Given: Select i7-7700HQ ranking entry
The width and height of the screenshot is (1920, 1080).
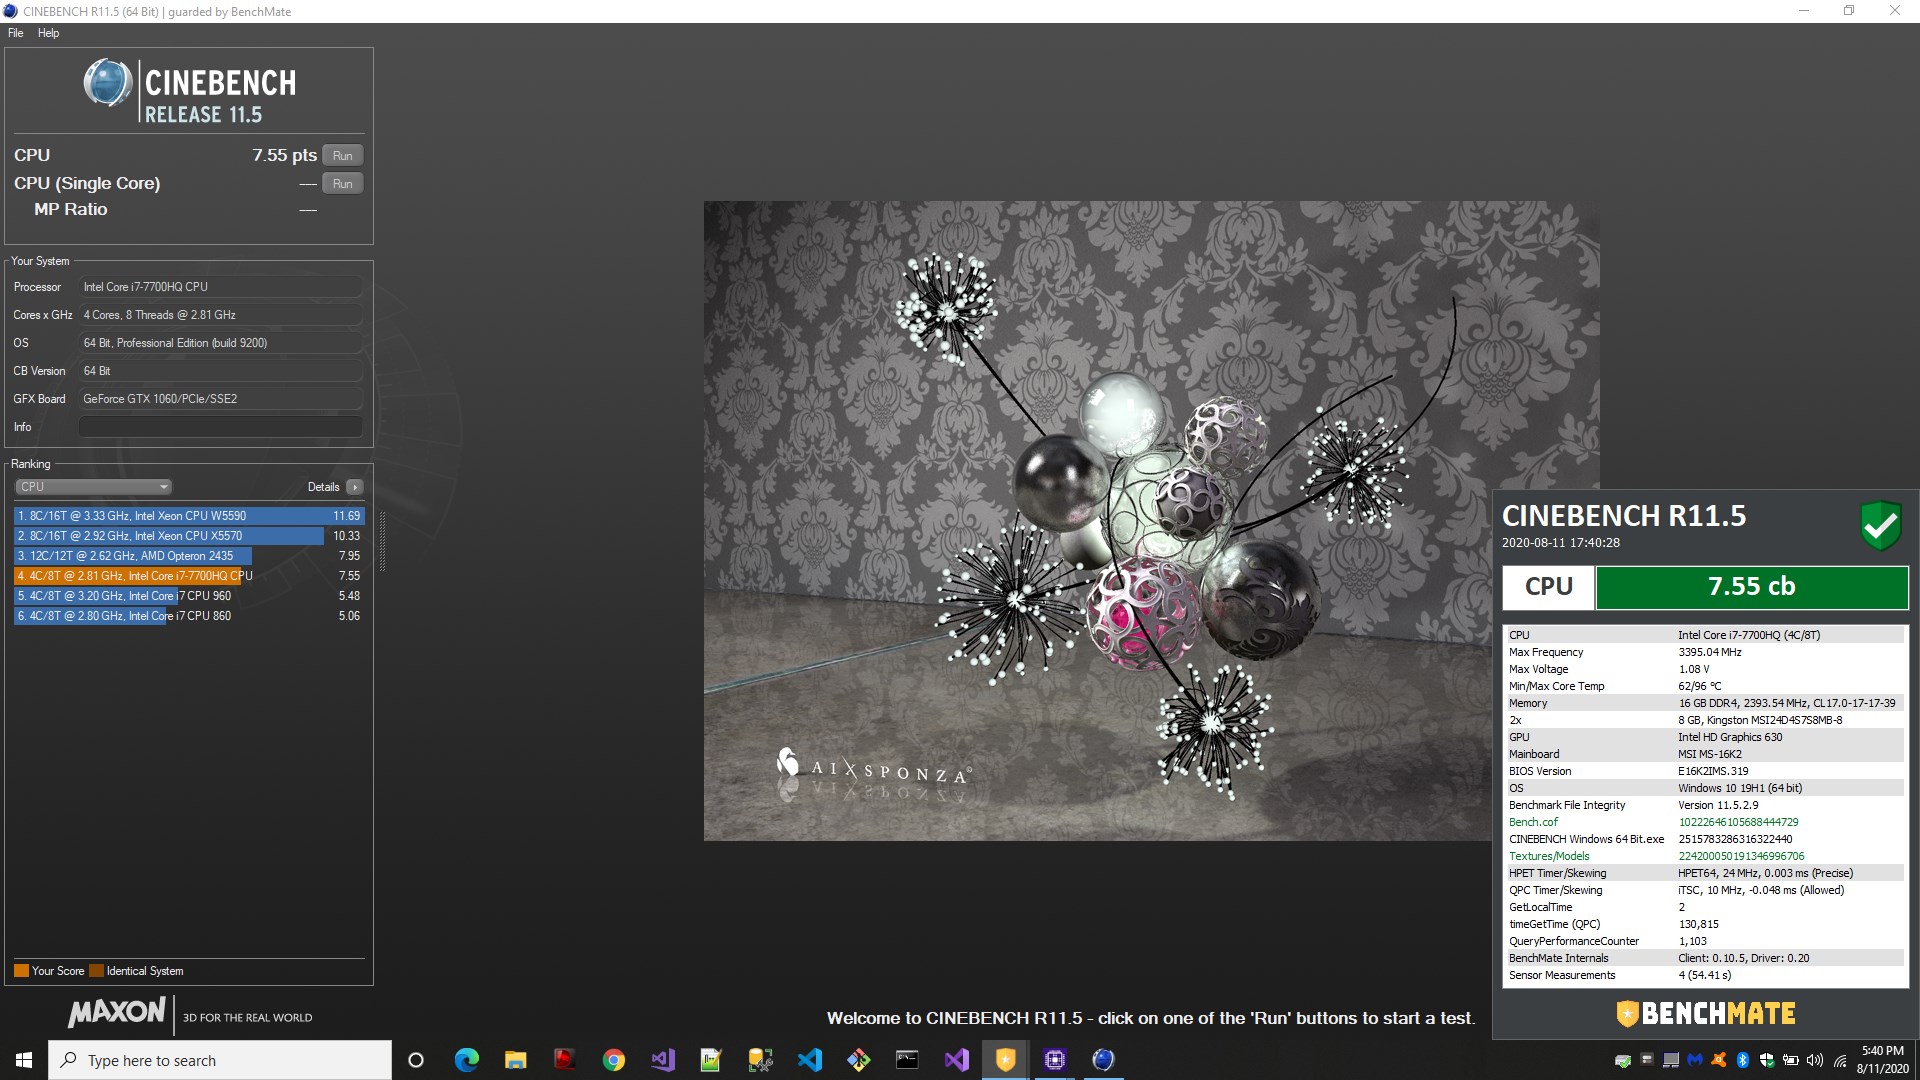Looking at the screenshot, I should [x=189, y=576].
